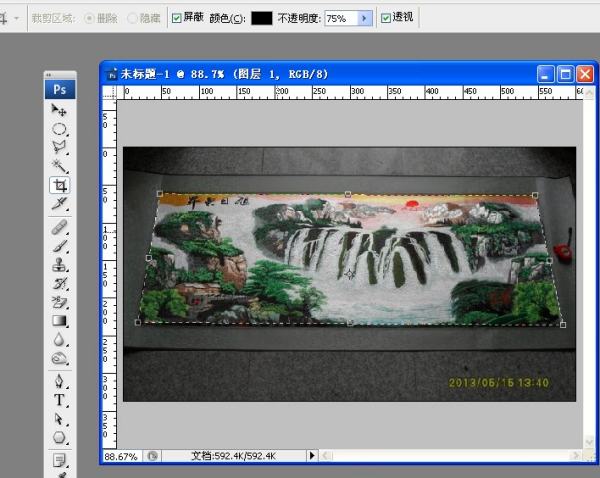Select the Elliptical Marquee tool
Screen dimensions: 600x478
click(x=59, y=129)
